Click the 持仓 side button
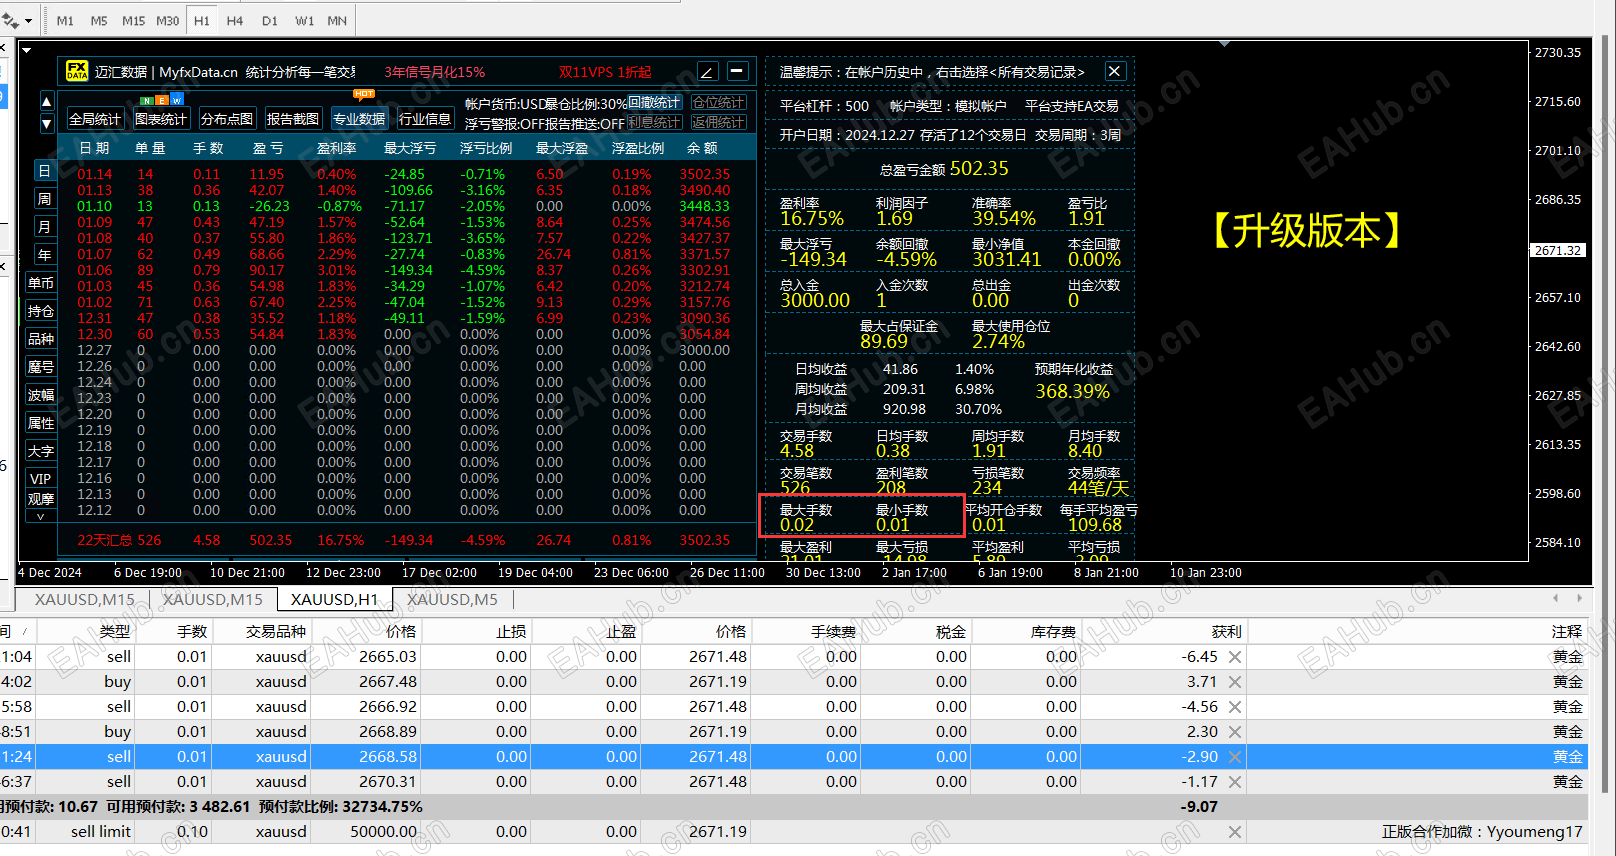The height and width of the screenshot is (856, 1616). click(41, 311)
